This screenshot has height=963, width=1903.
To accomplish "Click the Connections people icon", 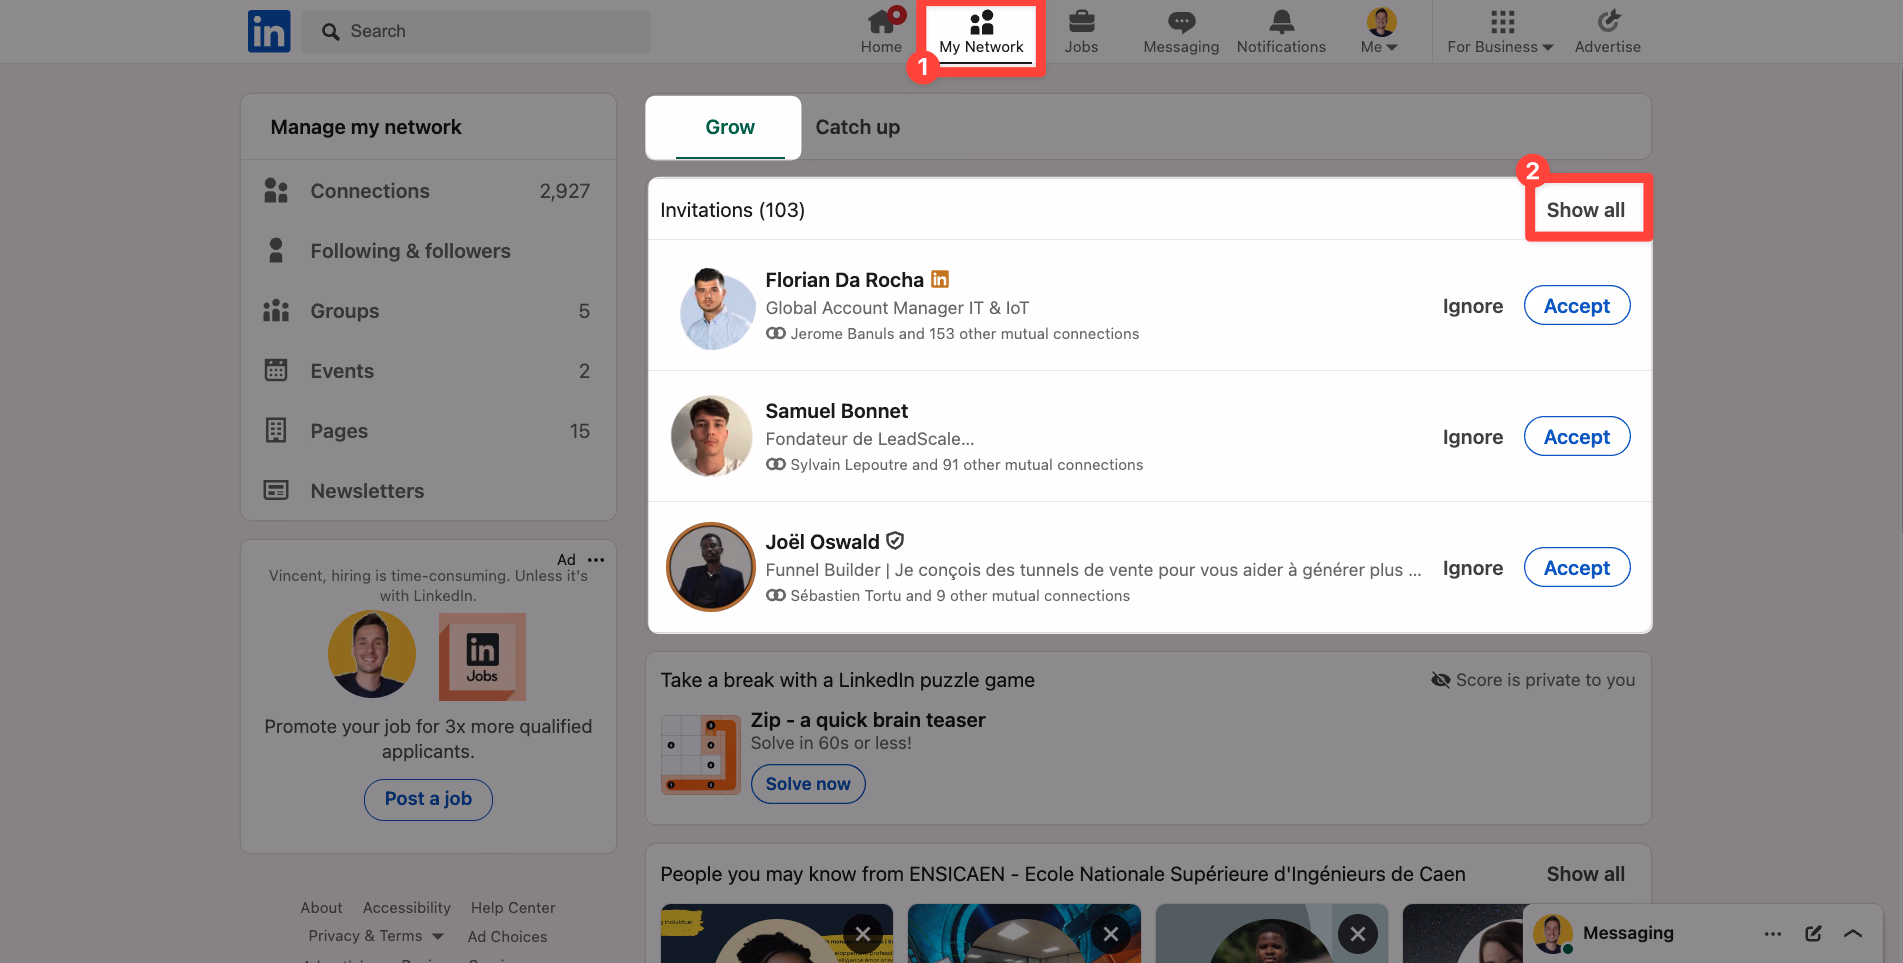I will [x=276, y=191].
